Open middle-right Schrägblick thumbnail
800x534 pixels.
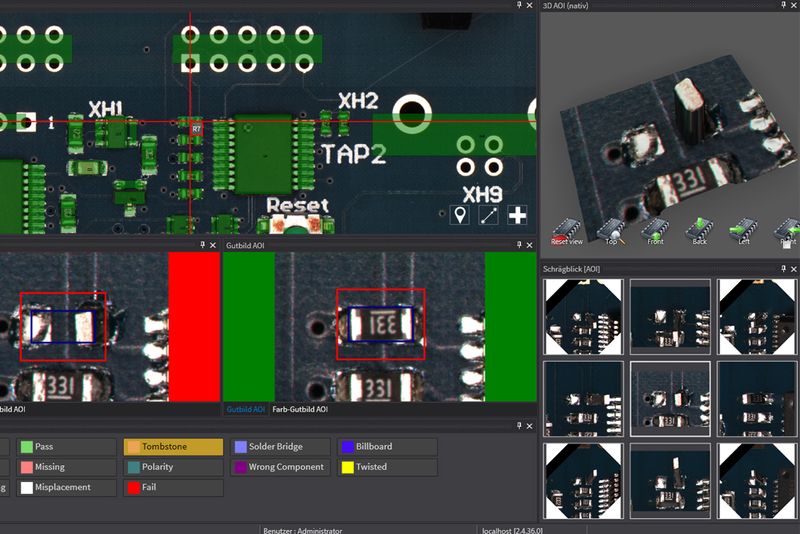[757, 399]
